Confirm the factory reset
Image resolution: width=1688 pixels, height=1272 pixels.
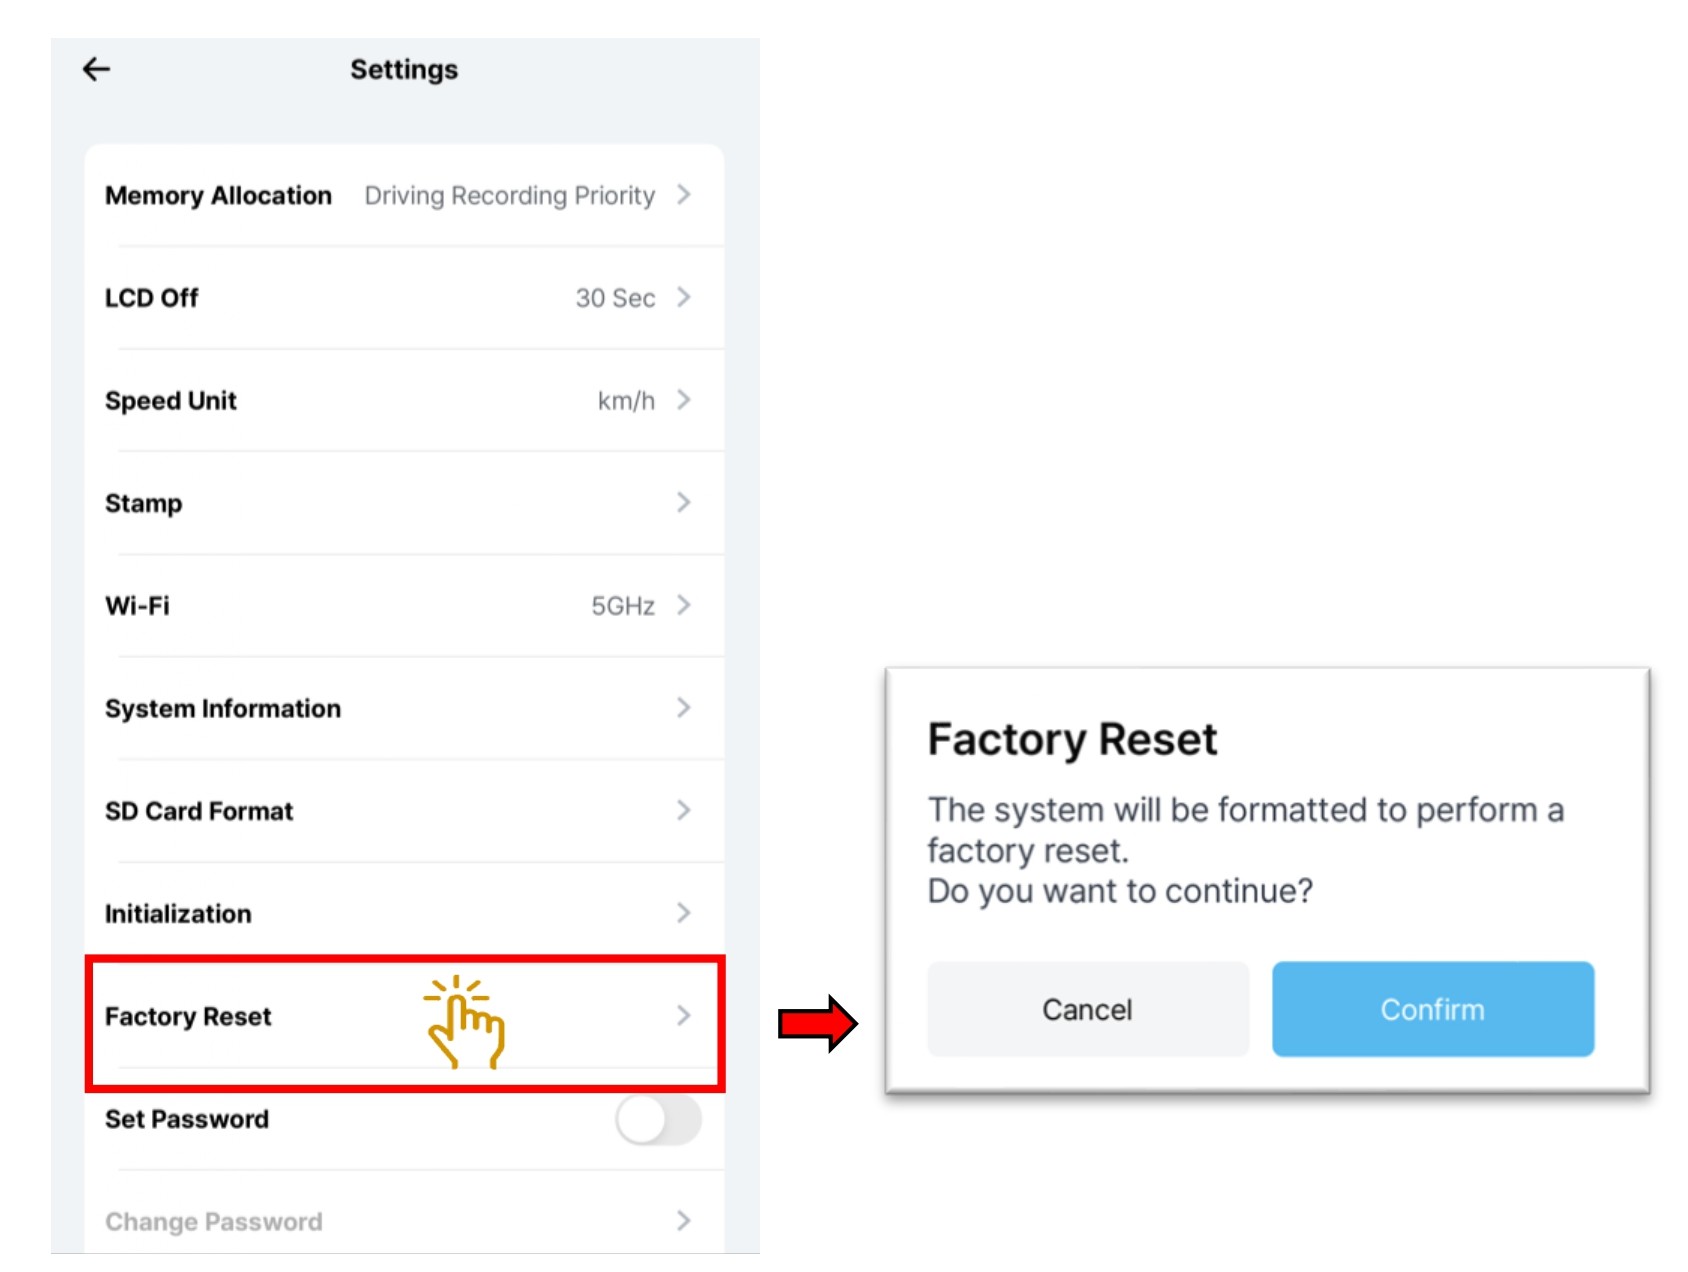pyautogui.click(x=1432, y=1009)
